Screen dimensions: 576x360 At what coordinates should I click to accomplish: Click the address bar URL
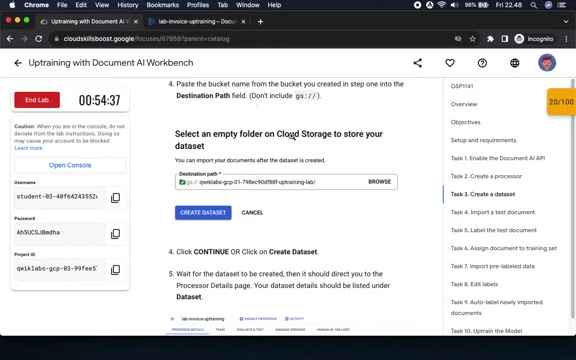[x=146, y=39]
